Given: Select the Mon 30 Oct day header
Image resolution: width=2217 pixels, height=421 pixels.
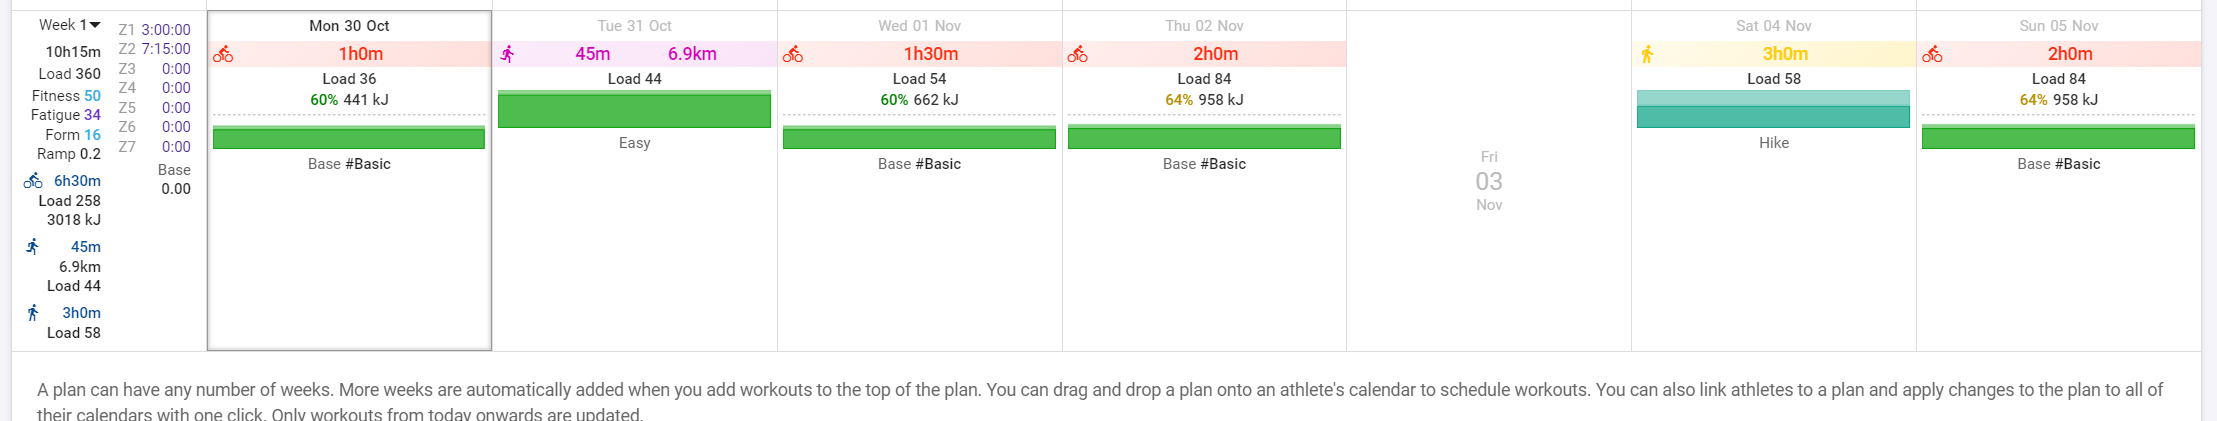Looking at the screenshot, I should pos(349,26).
